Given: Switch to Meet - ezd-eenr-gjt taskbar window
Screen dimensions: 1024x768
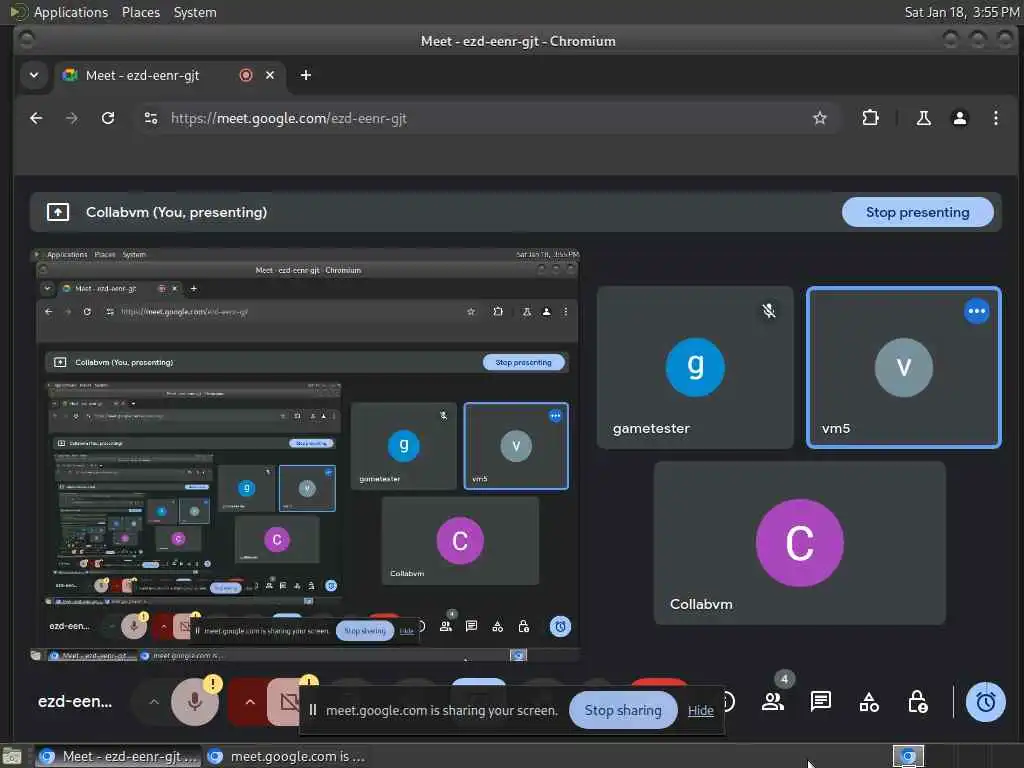Looking at the screenshot, I should [118, 756].
